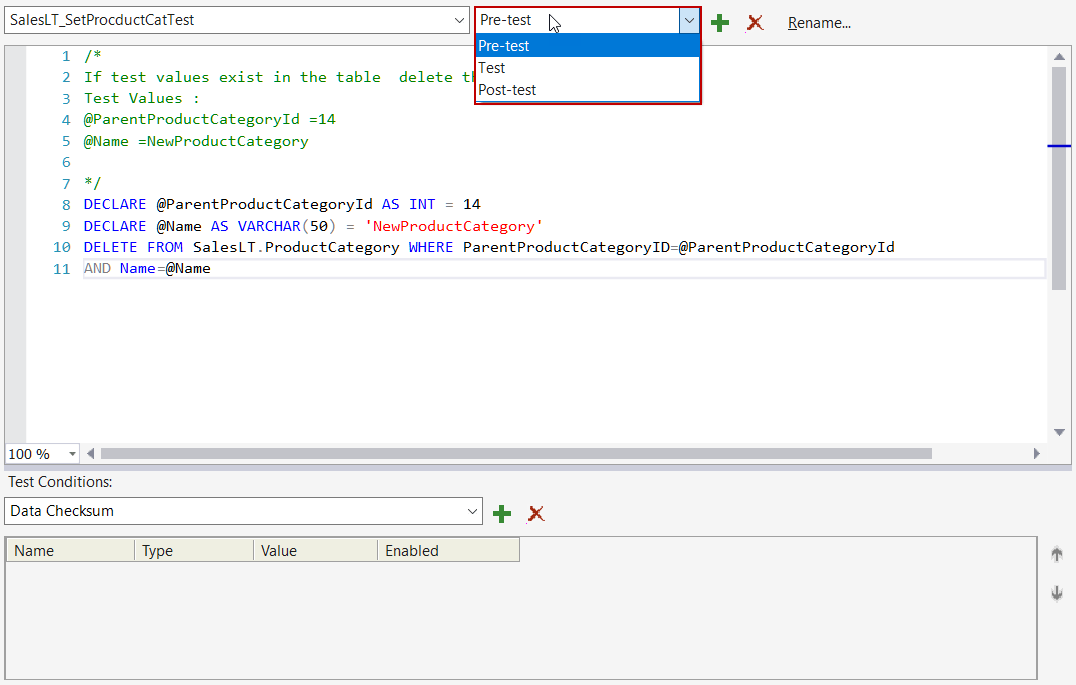Image resolution: width=1076 pixels, height=685 pixels.
Task: Remove selected test condition via red X
Action: (x=536, y=513)
